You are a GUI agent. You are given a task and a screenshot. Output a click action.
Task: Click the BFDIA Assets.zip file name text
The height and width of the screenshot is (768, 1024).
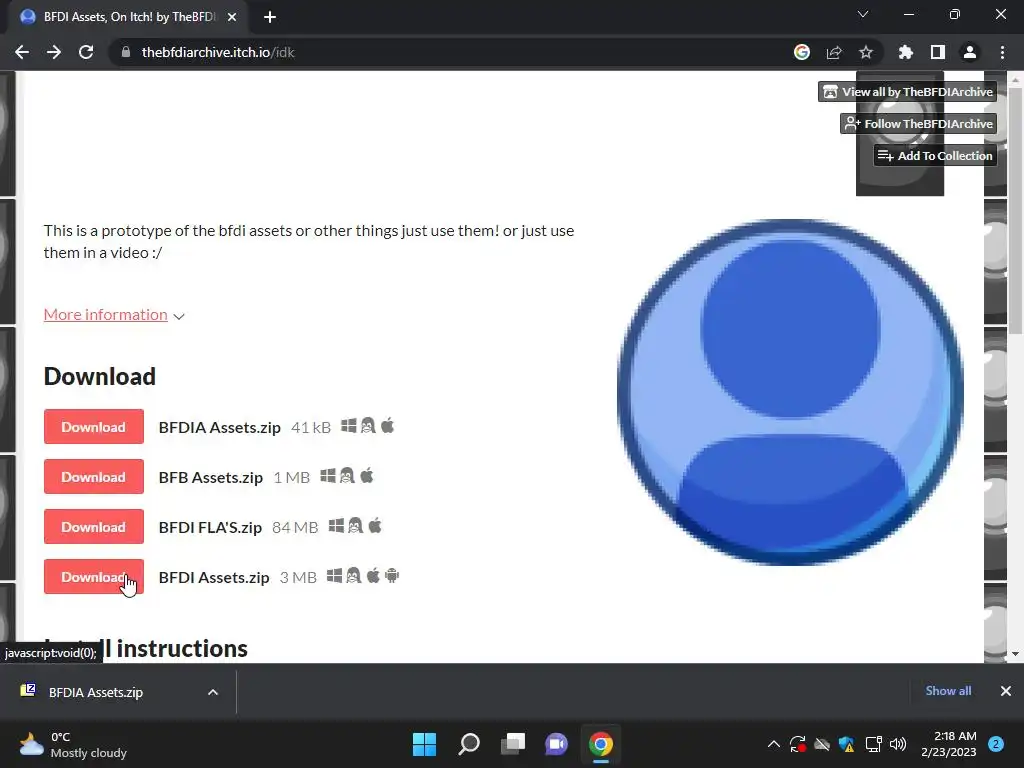click(219, 428)
